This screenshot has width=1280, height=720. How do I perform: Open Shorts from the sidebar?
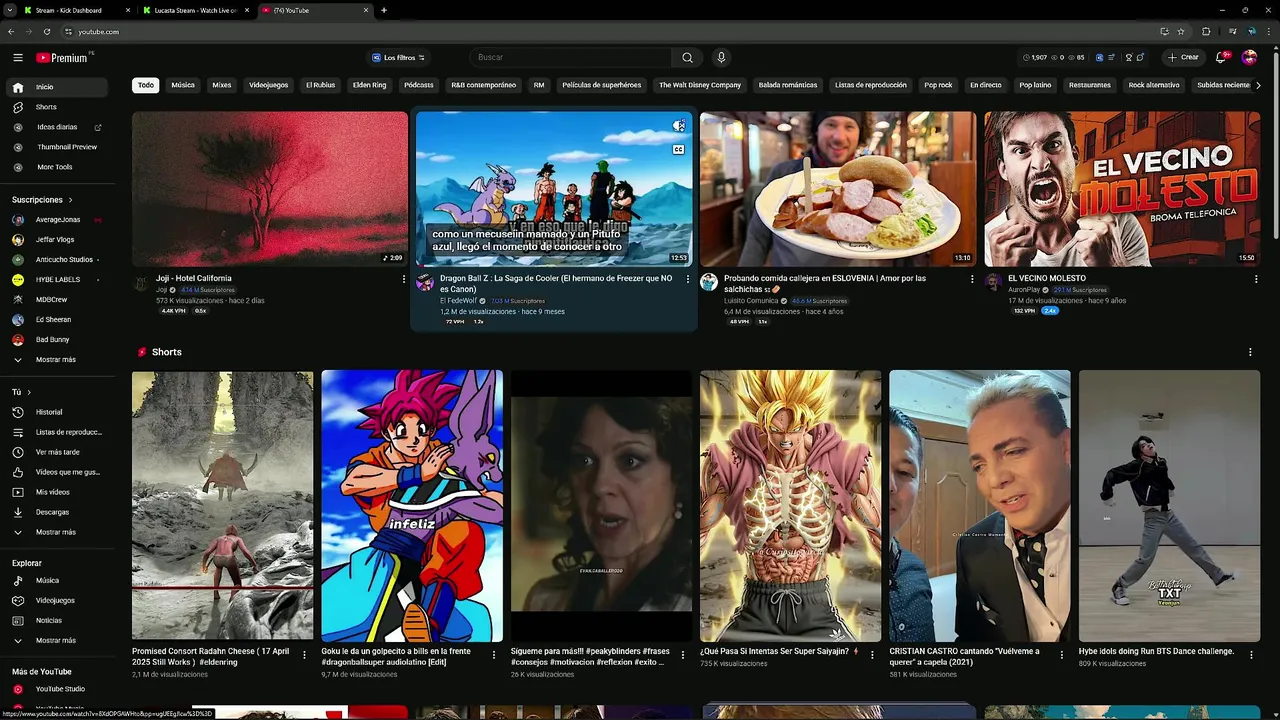[x=56, y=107]
